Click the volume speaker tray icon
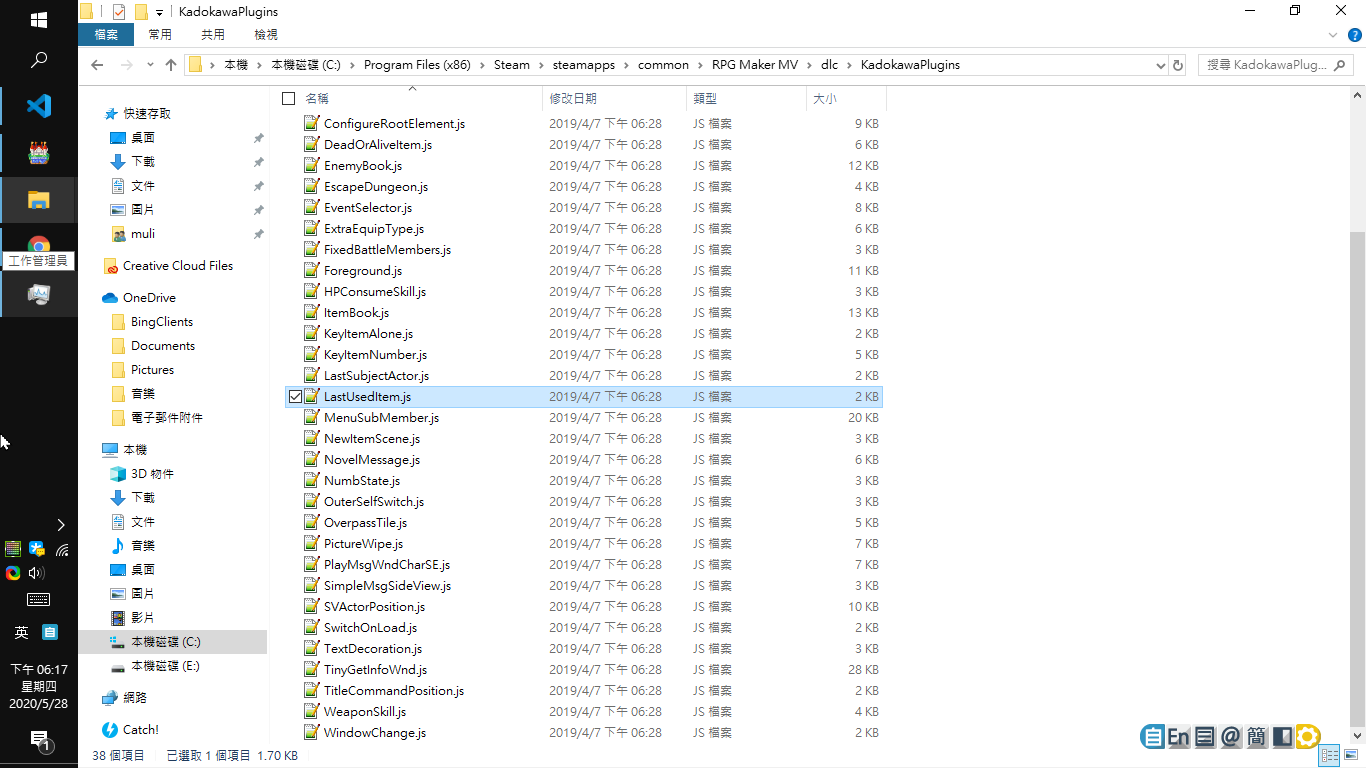1366x768 pixels. [x=37, y=573]
